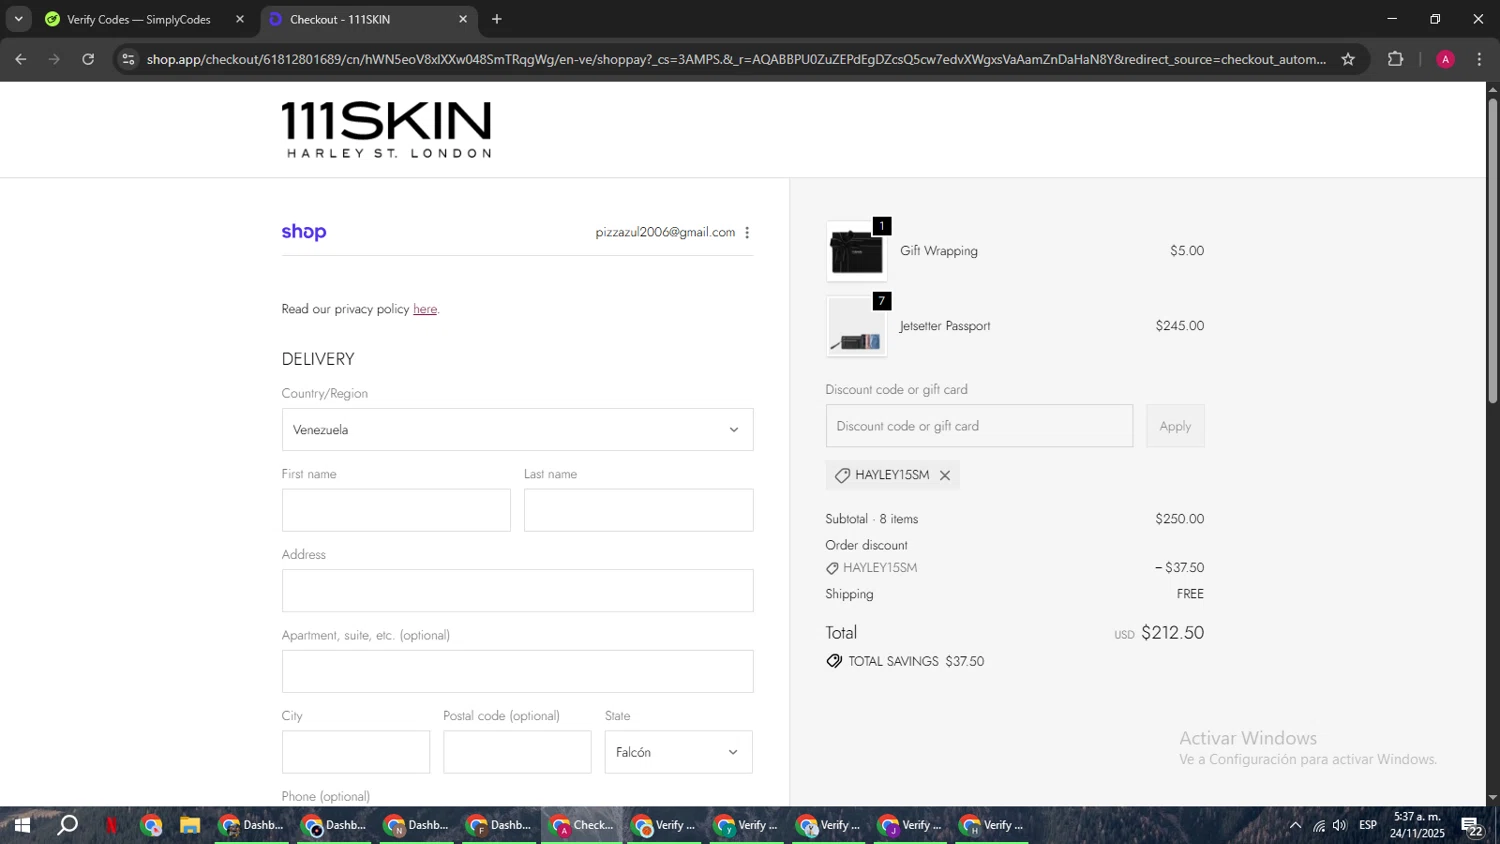Click the Postal code field
This screenshot has height=844, width=1500.
(517, 752)
